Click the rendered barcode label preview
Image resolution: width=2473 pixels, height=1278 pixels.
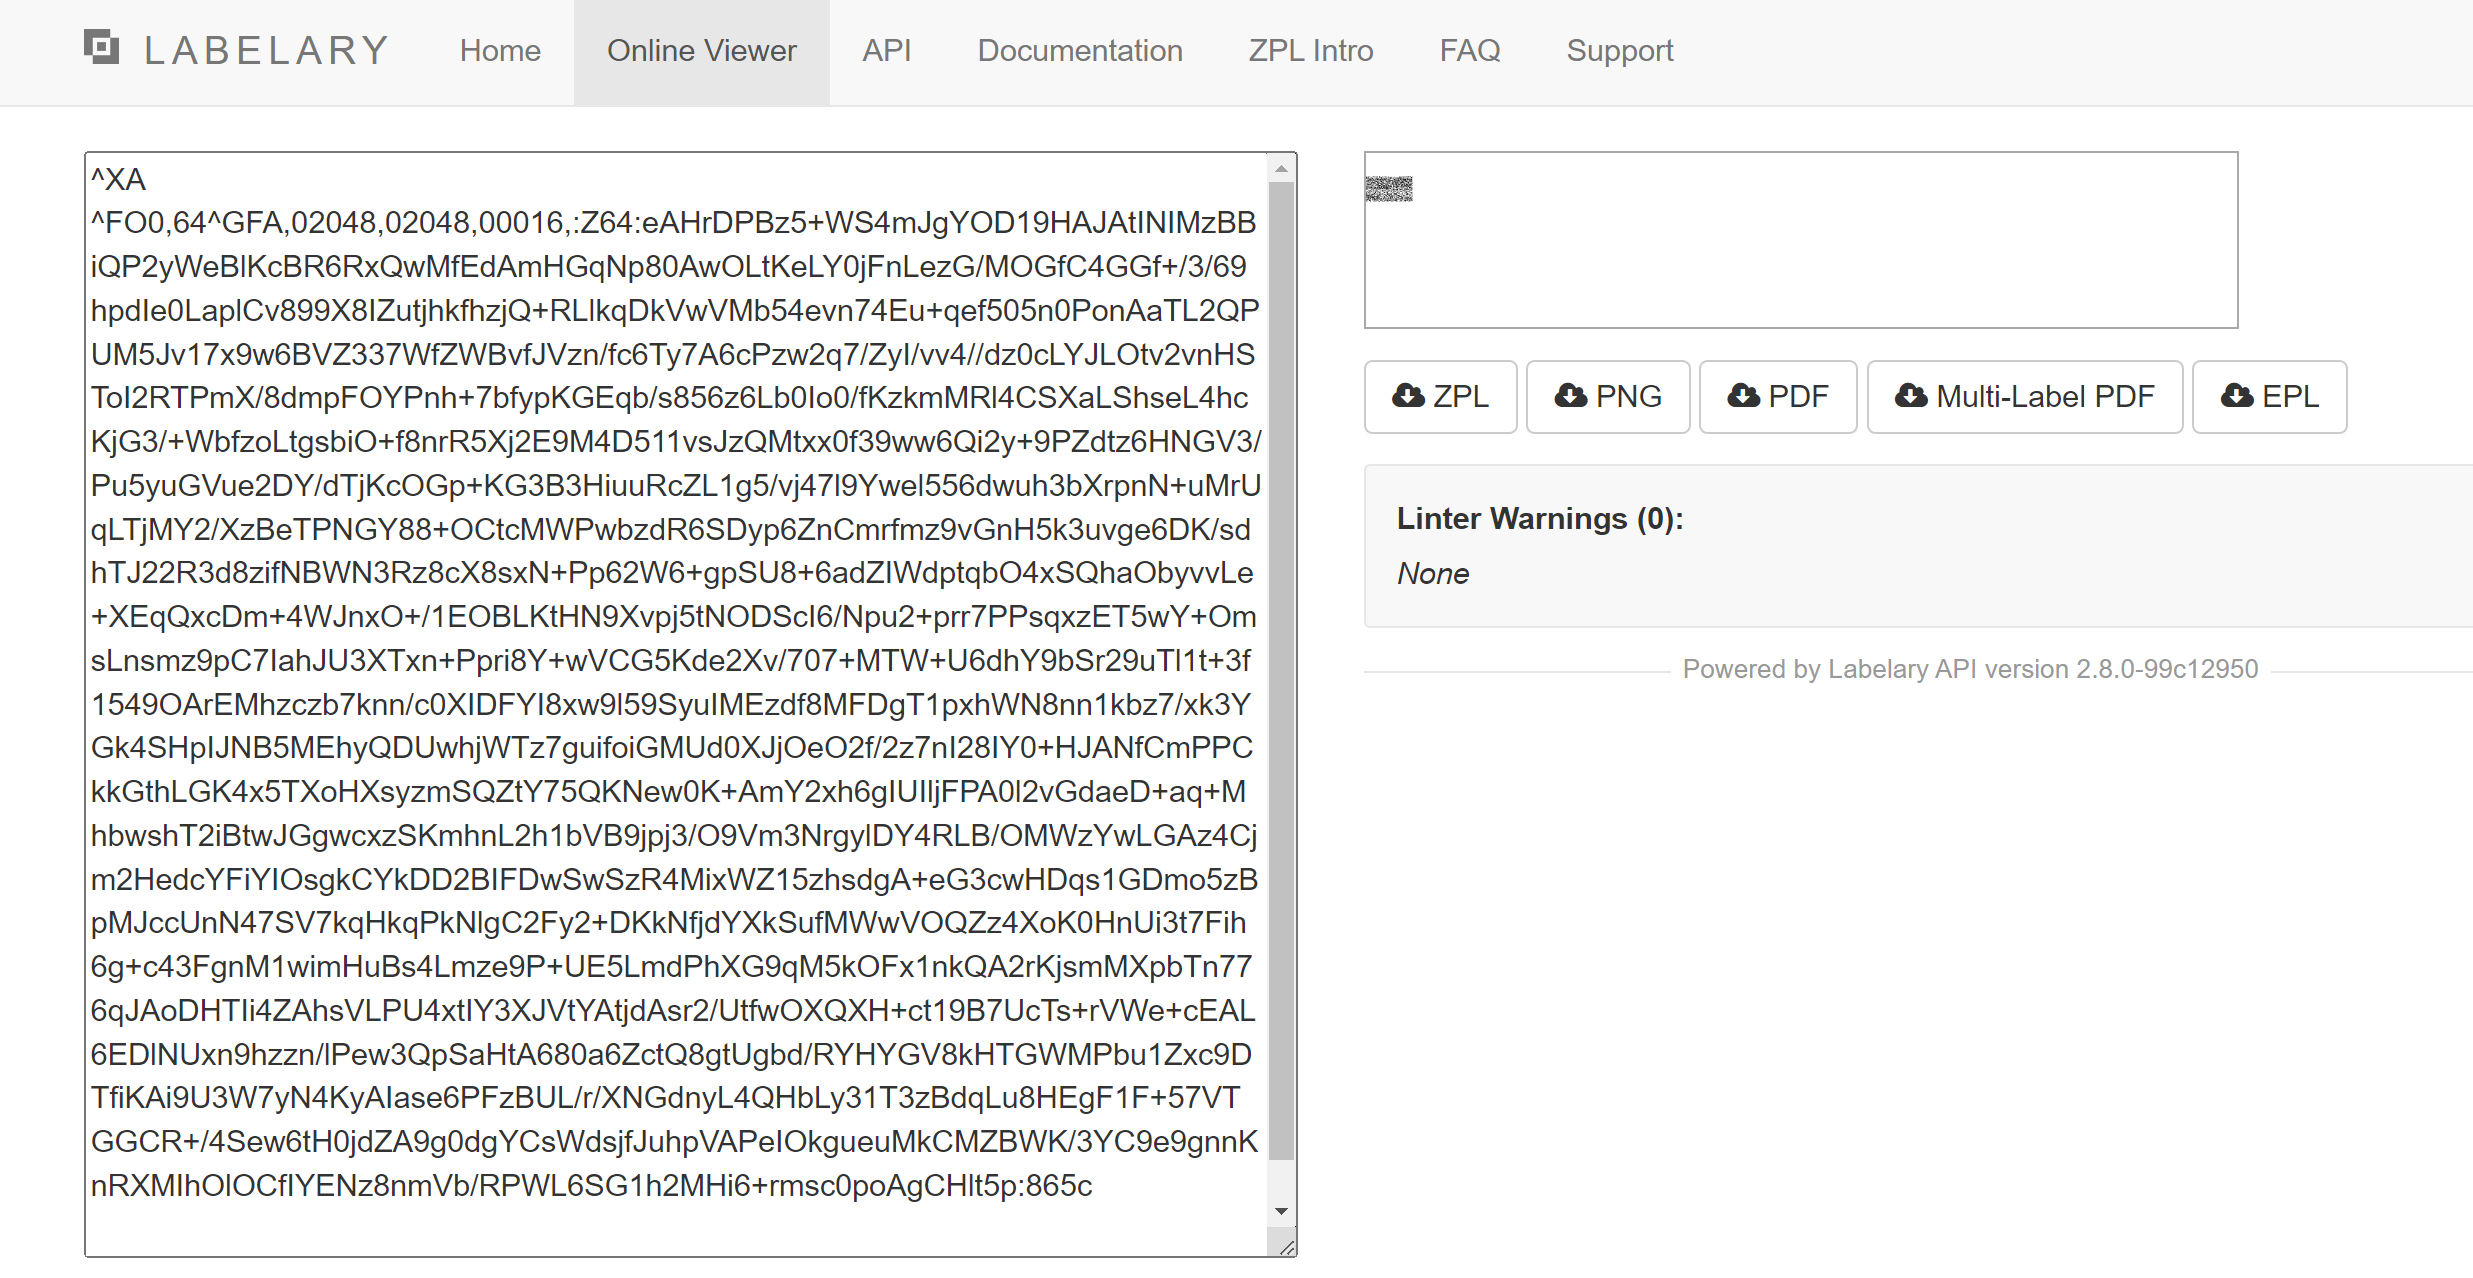click(x=1389, y=188)
